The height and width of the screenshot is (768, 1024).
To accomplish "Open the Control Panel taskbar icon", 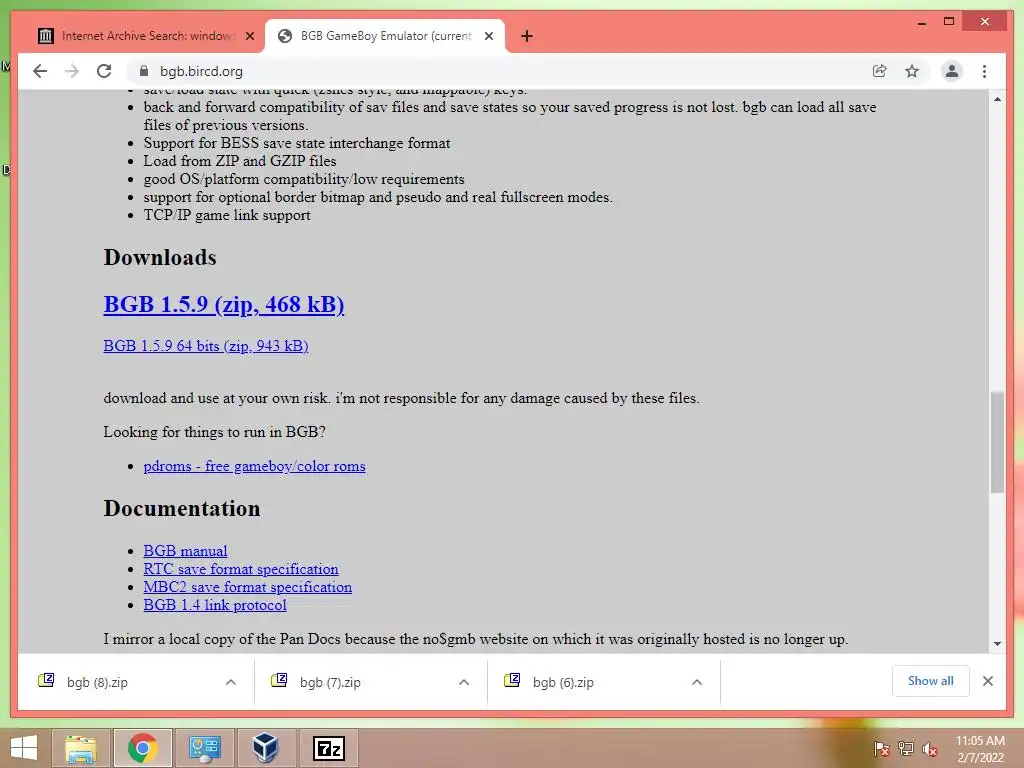I will (x=204, y=748).
